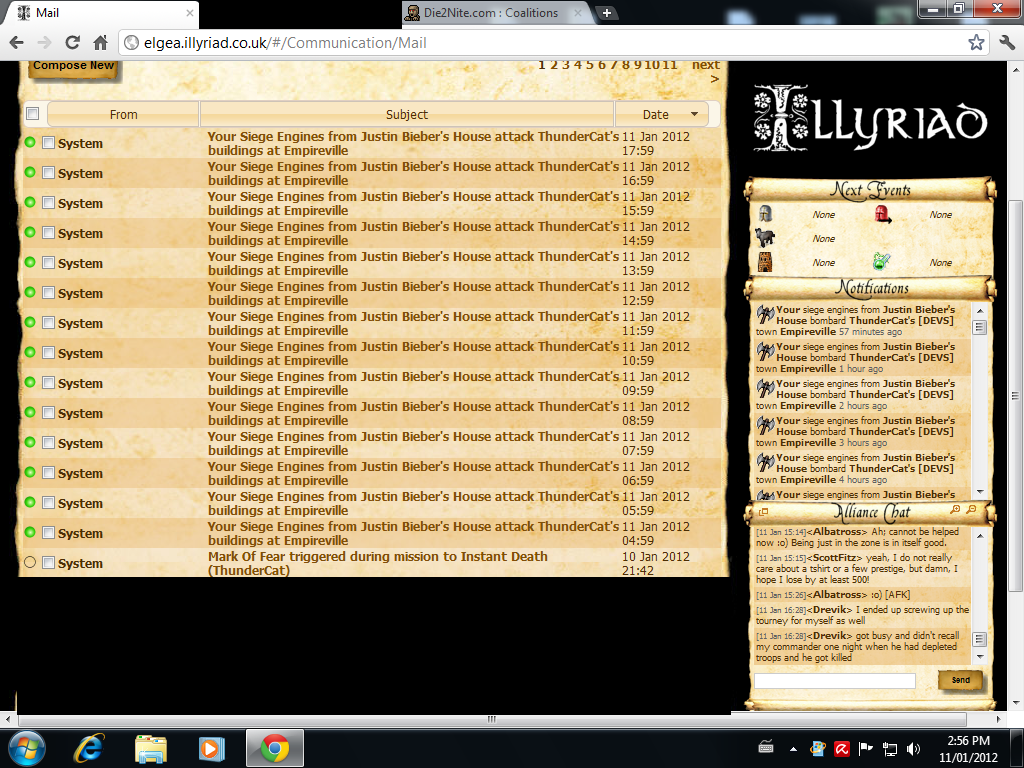Screen dimensions: 1024x768
Task: Check the box for the 17:59 System mail
Action: 49,143
